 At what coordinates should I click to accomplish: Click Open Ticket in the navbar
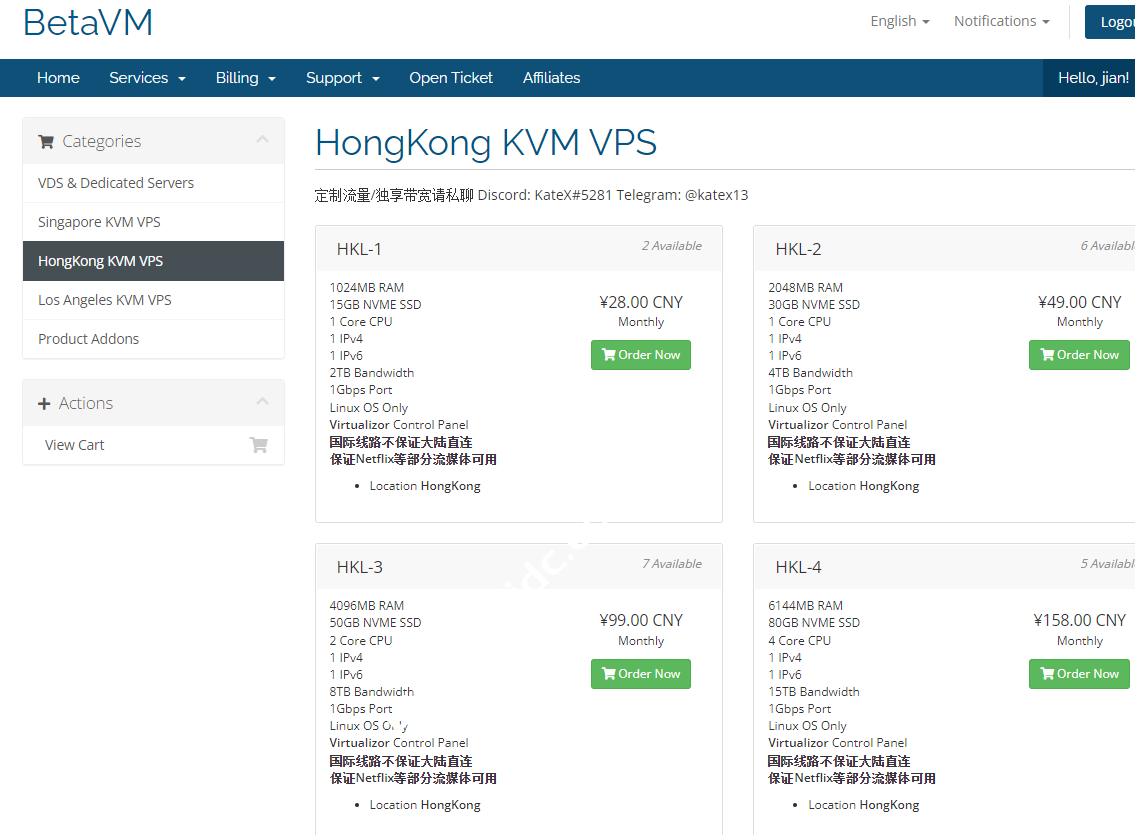click(450, 77)
